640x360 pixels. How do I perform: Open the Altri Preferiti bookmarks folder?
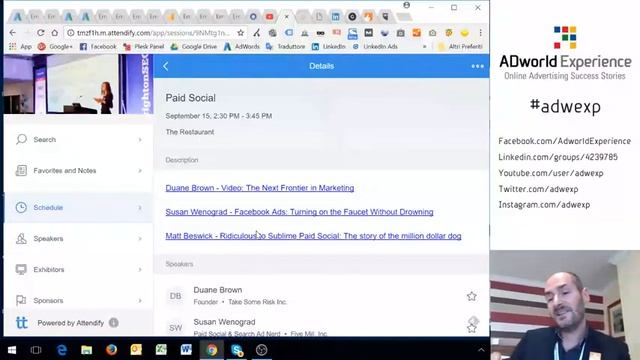tap(460, 47)
